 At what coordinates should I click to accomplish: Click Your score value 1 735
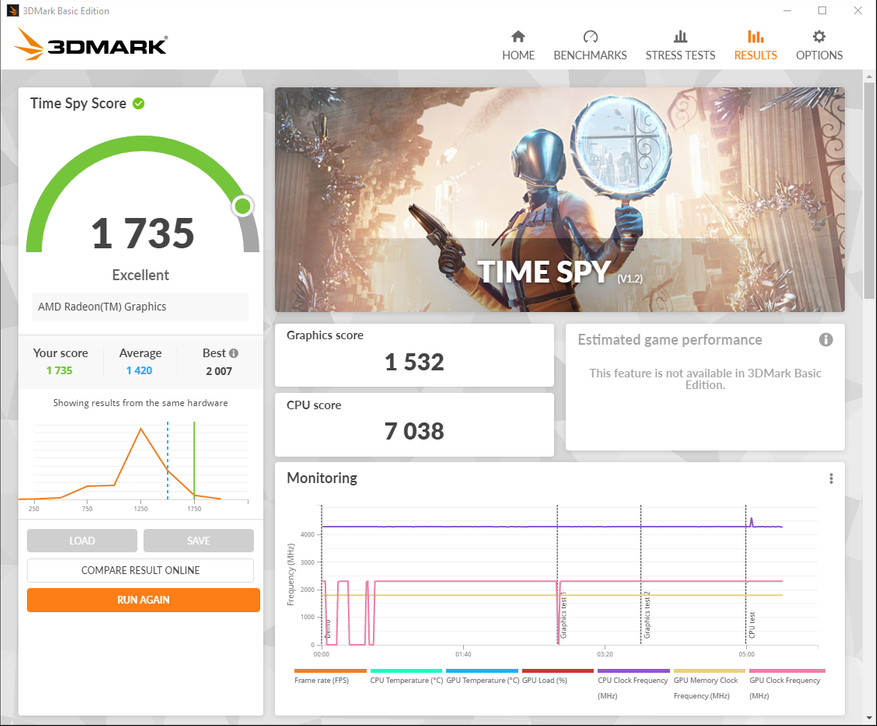[59, 370]
